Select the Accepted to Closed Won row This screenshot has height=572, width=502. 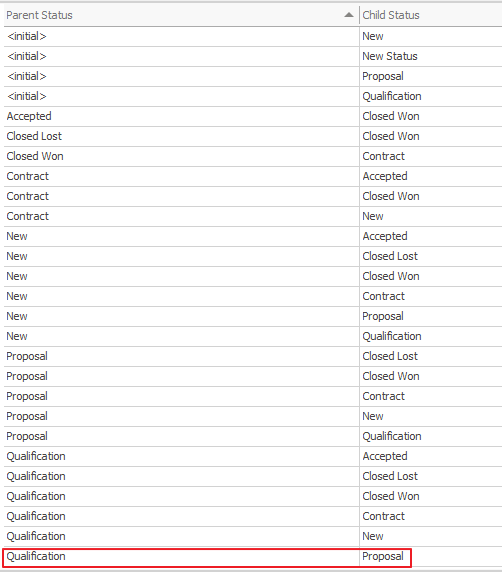click(x=253, y=117)
